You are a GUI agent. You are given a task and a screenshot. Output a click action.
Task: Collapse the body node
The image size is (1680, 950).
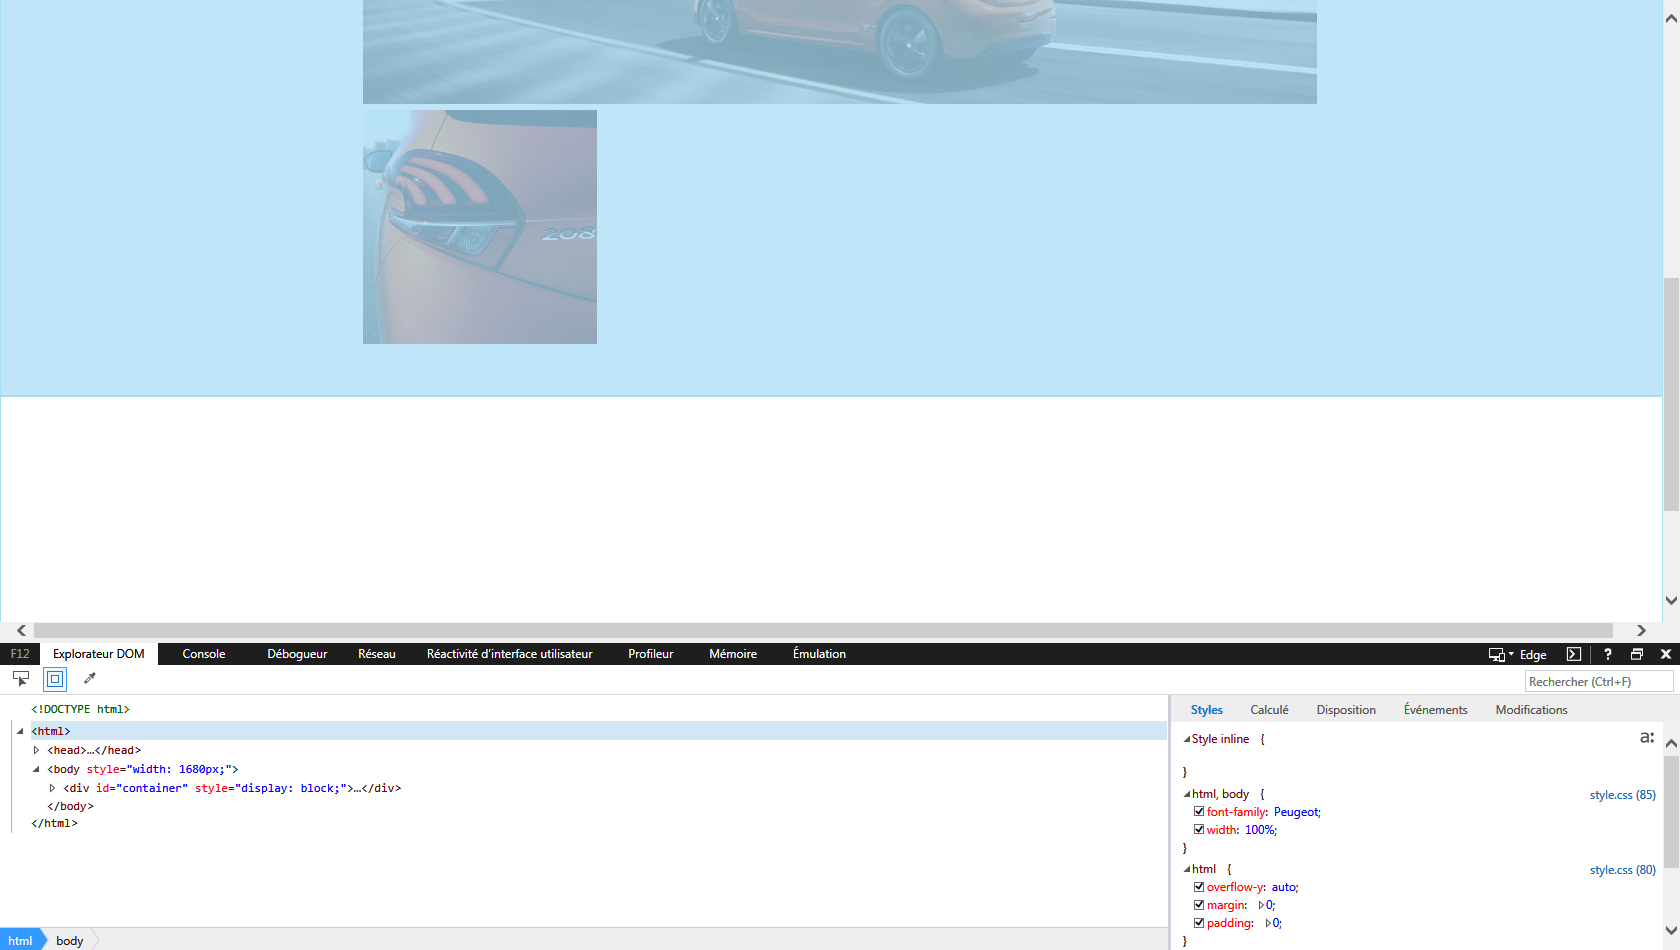36,769
